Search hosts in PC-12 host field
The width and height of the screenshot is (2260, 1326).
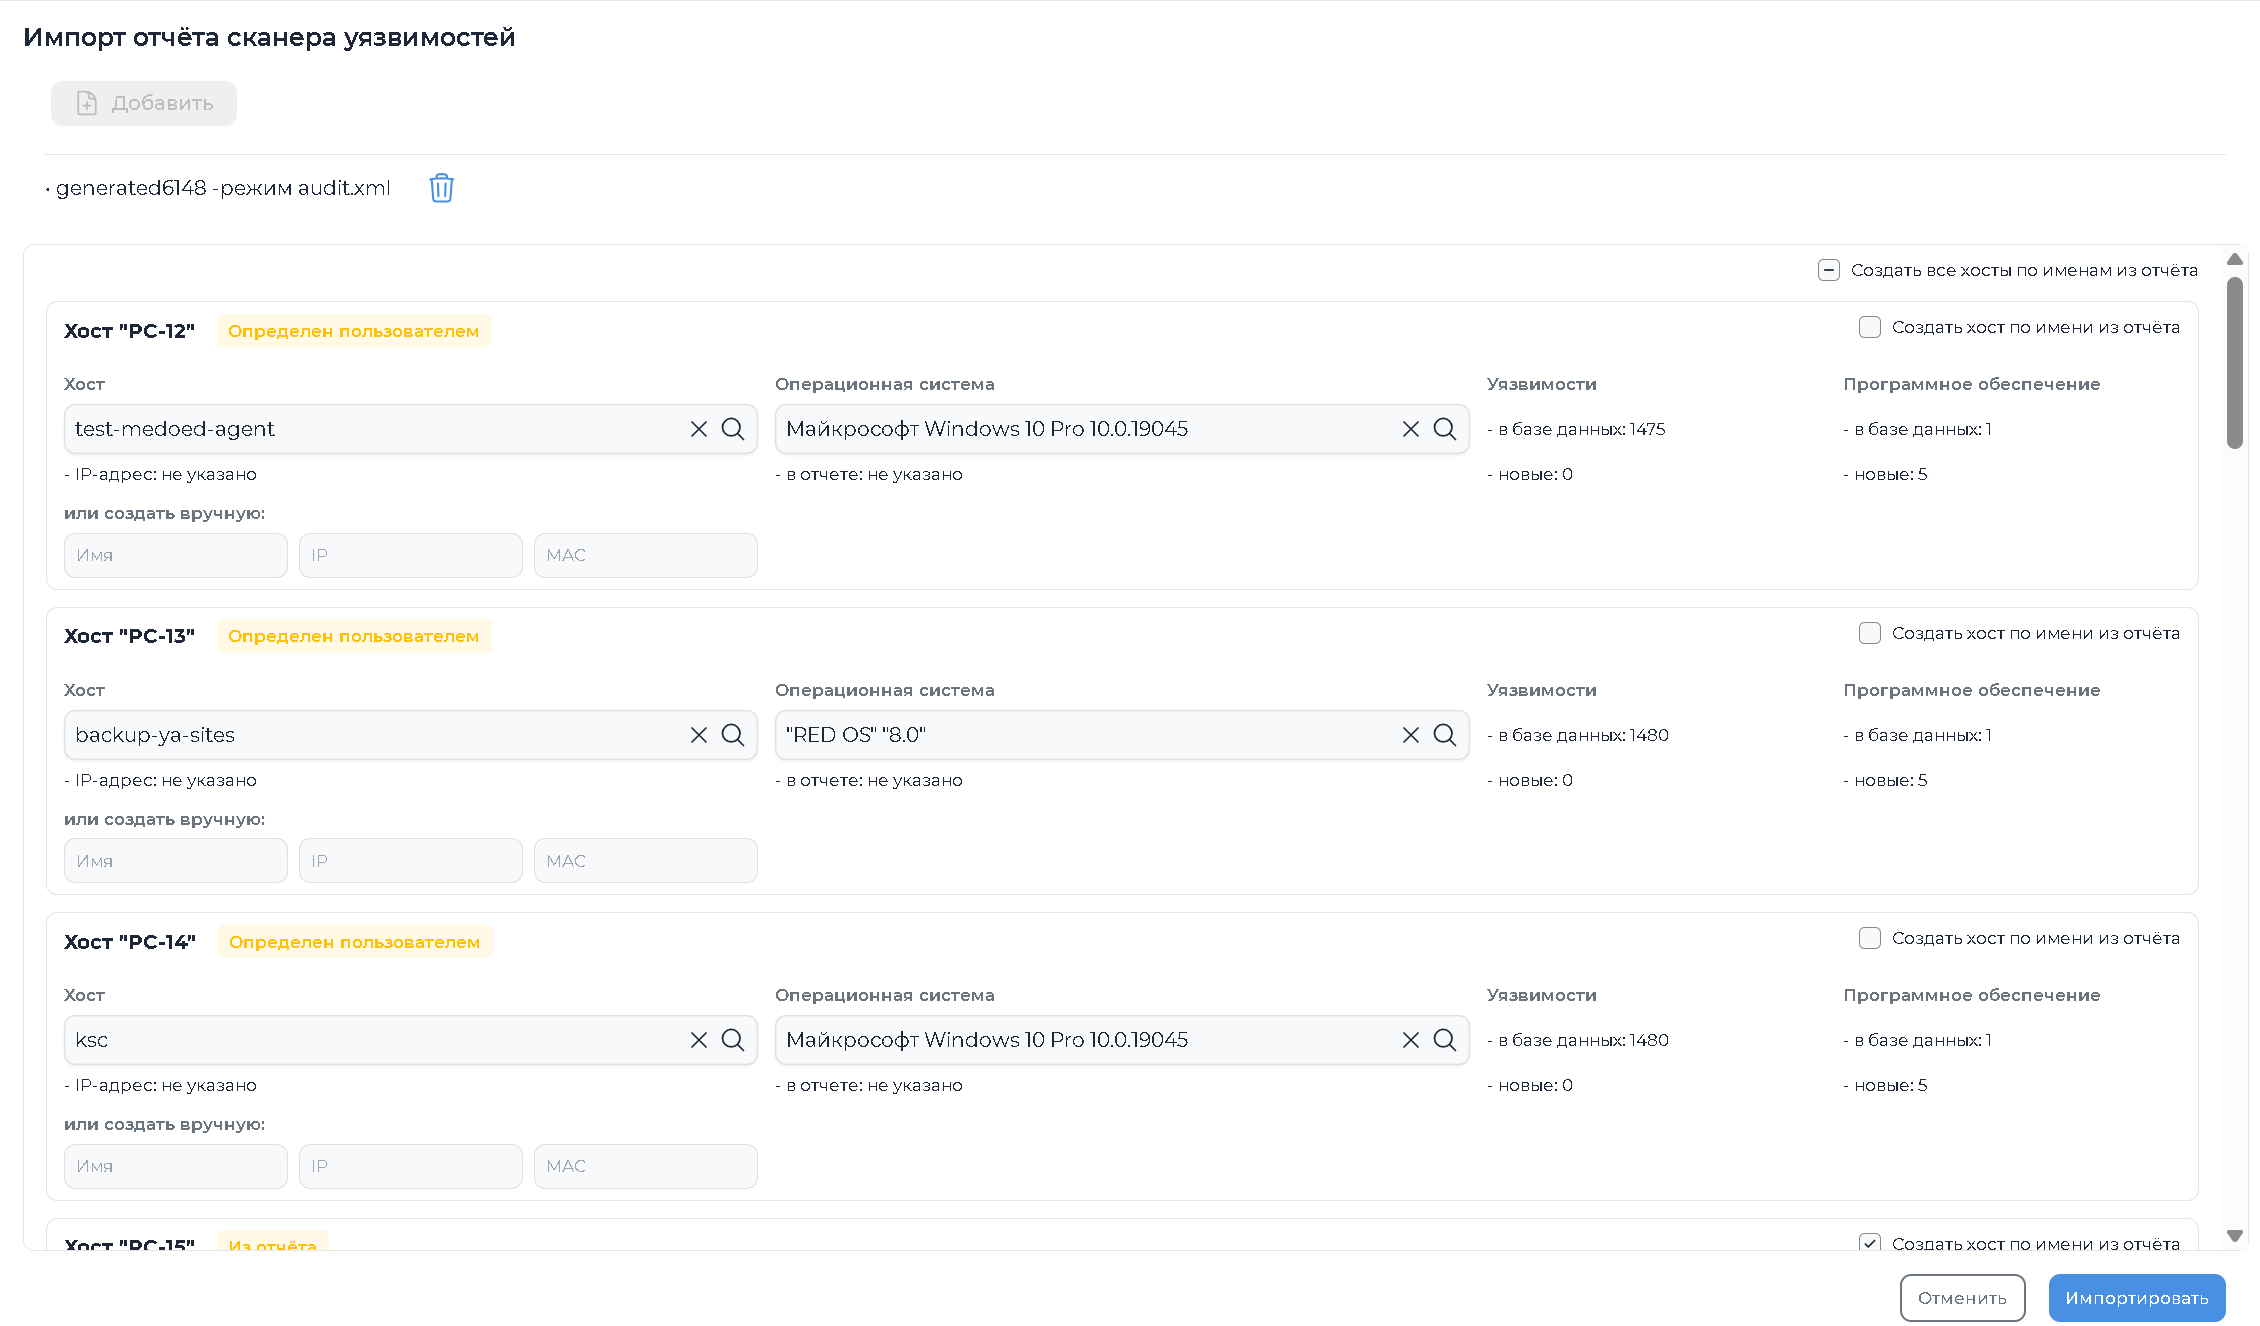pyautogui.click(x=733, y=429)
